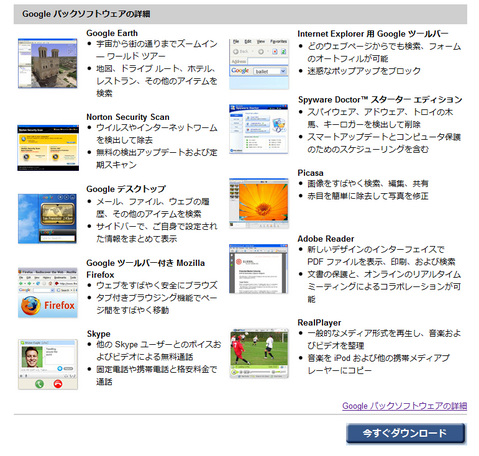The height and width of the screenshot is (456, 479).
Task: Click the bullet ウェブをすばやく安全にブラウズ
Action: [x=157, y=285]
